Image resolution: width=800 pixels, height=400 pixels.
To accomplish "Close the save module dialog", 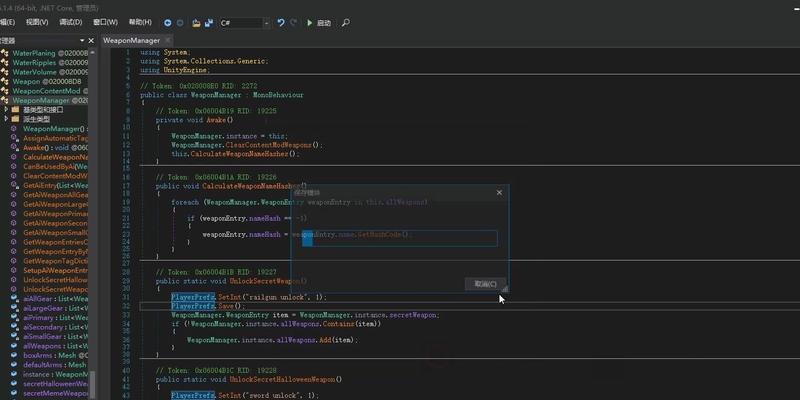I will point(499,192).
